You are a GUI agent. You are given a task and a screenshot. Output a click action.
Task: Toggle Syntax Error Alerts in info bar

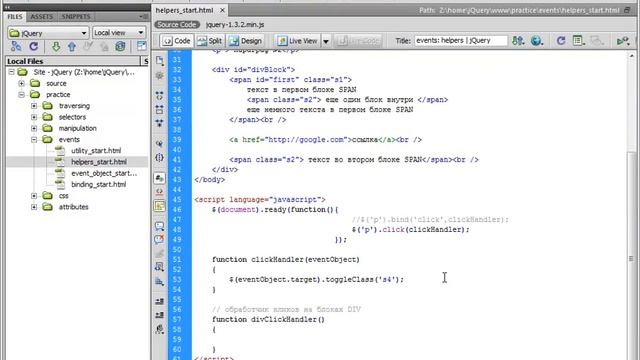point(160,205)
